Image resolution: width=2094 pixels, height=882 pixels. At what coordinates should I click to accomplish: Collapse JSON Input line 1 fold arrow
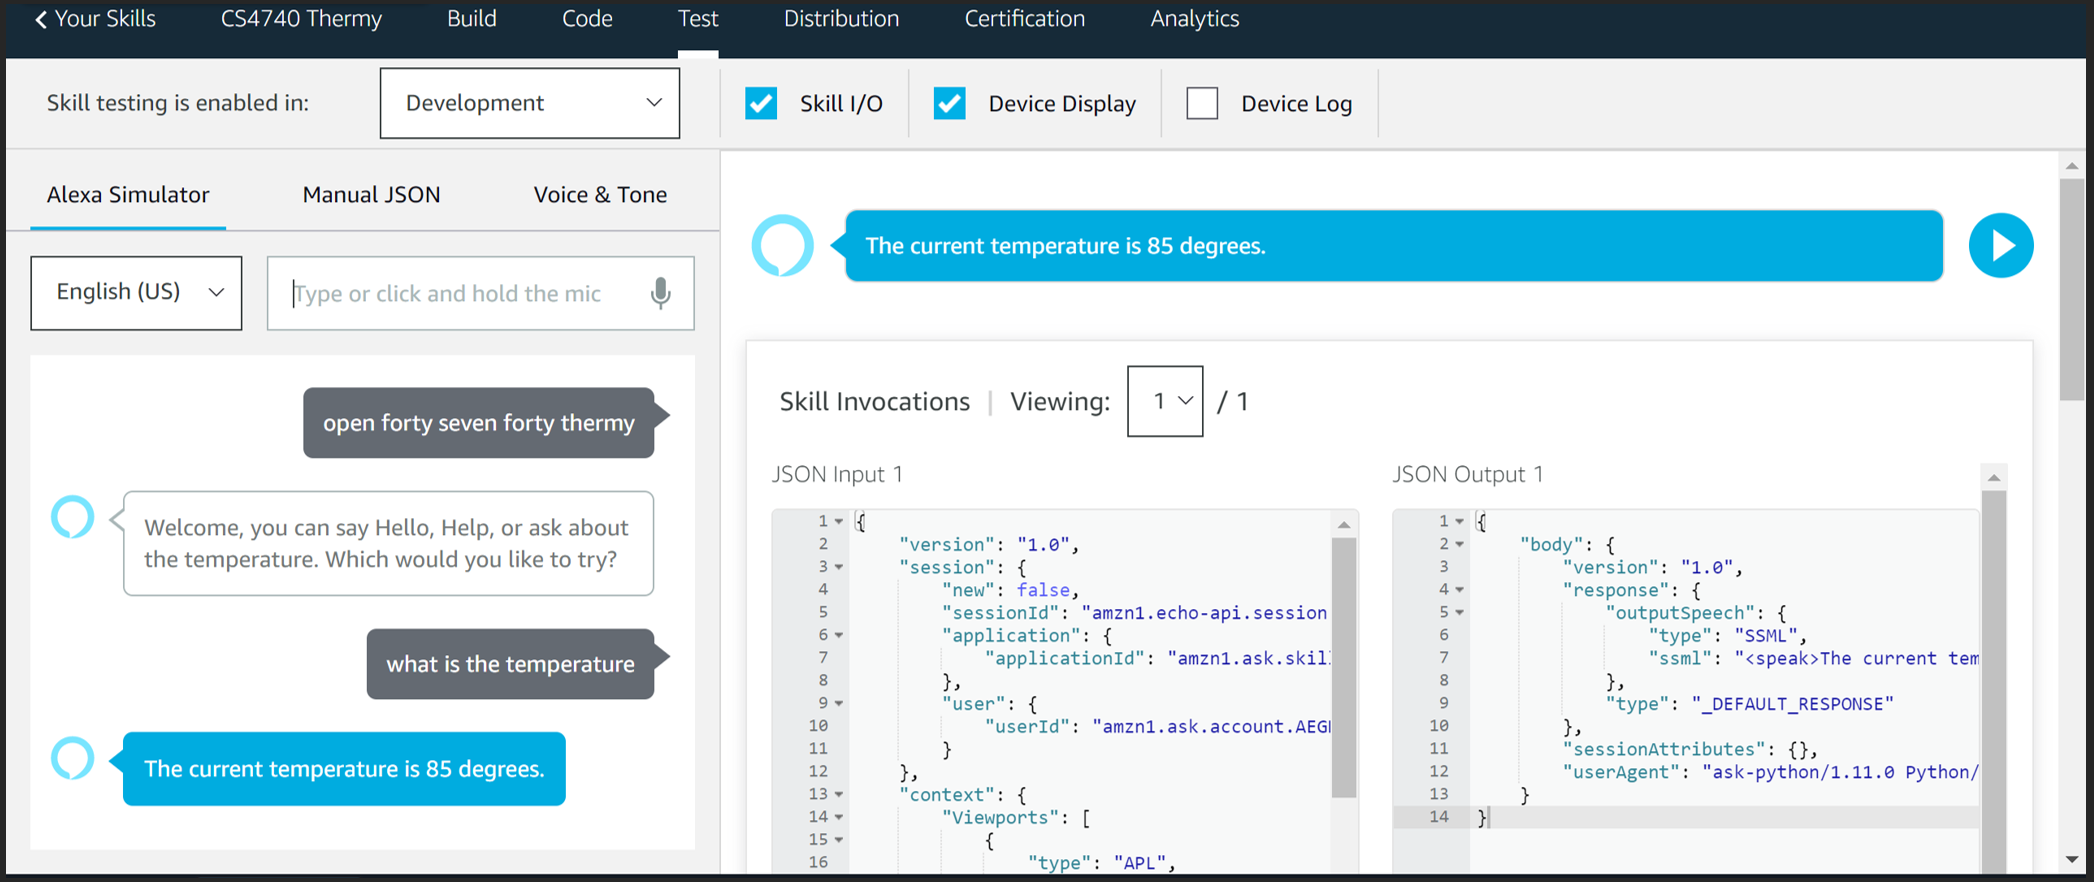click(x=839, y=521)
